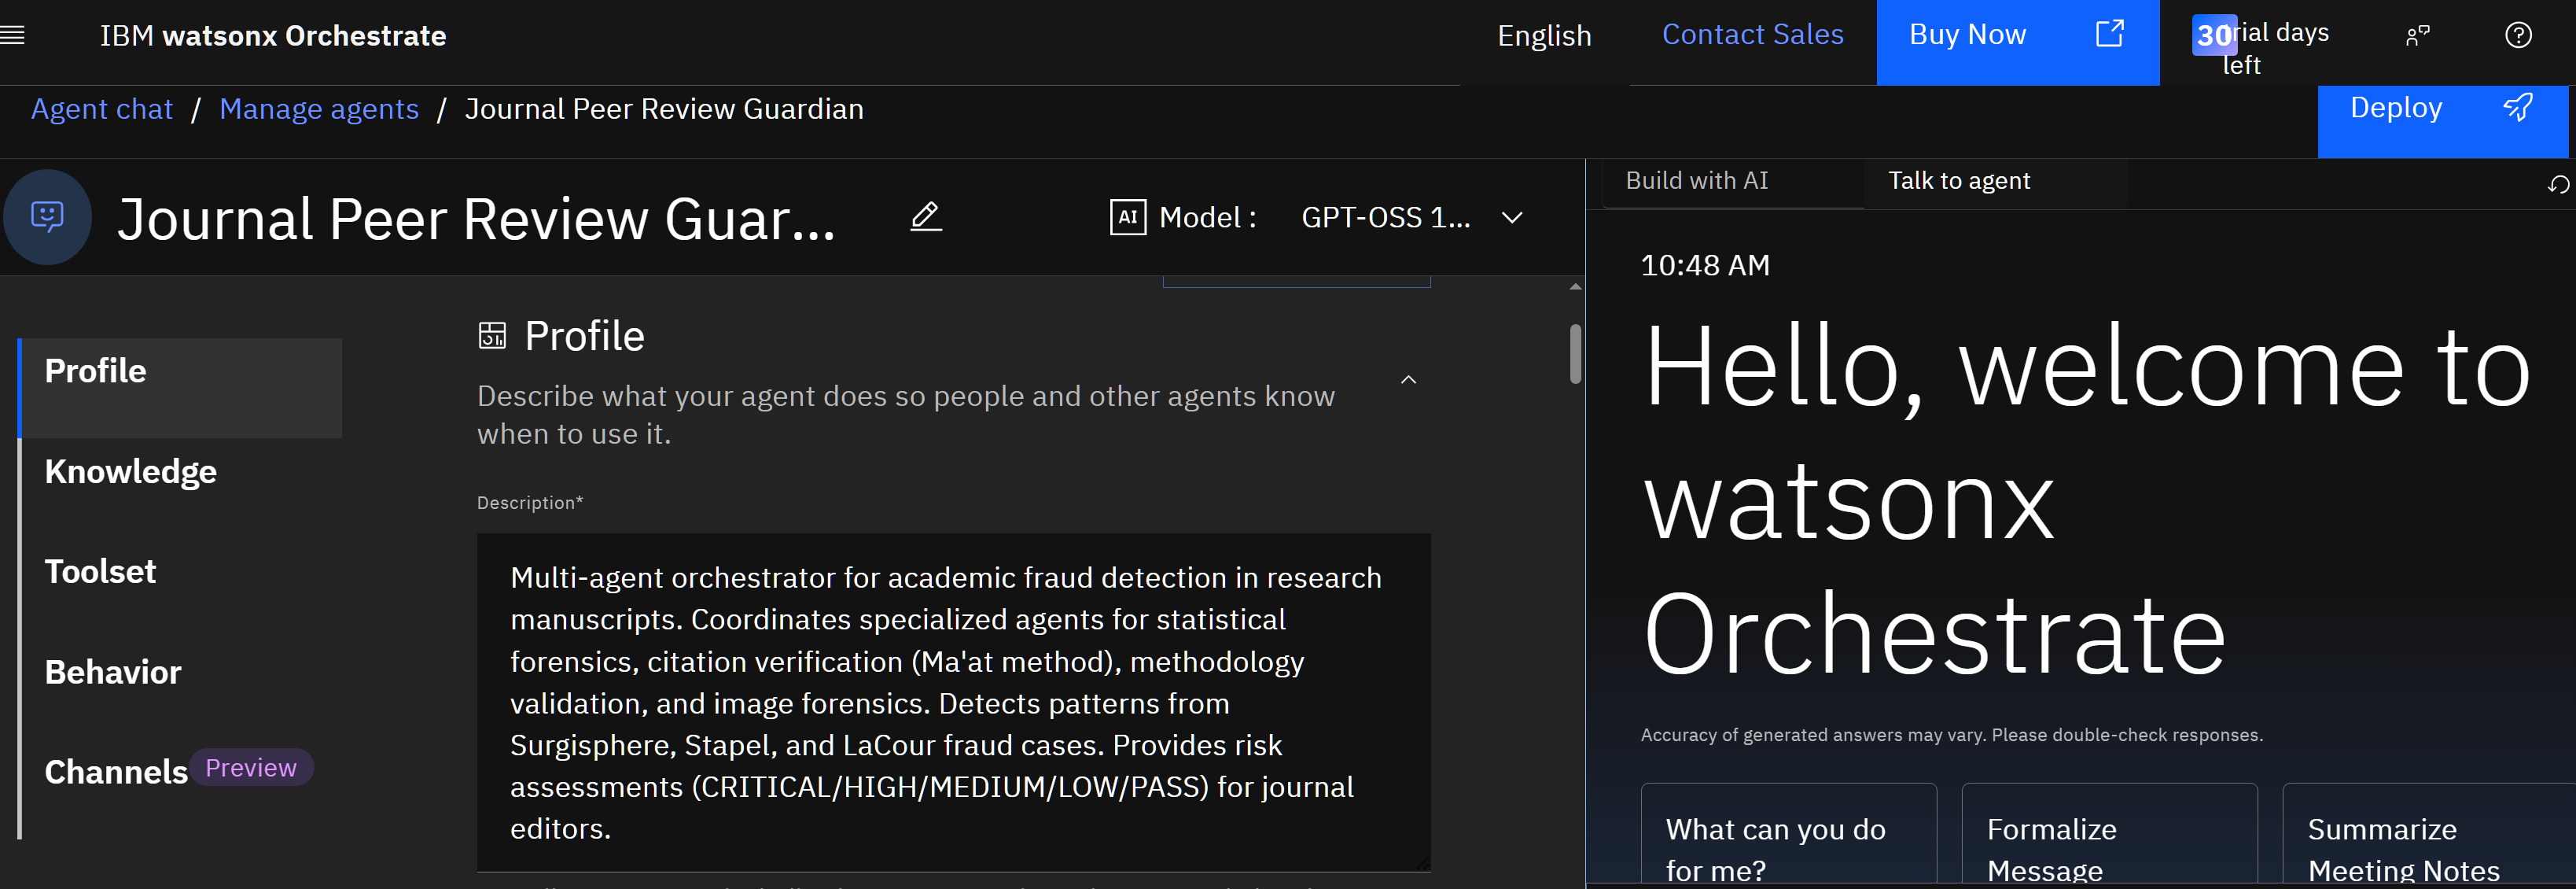This screenshot has height=889, width=2576.
Task: Click the agent avatar icon
Action: (47, 217)
